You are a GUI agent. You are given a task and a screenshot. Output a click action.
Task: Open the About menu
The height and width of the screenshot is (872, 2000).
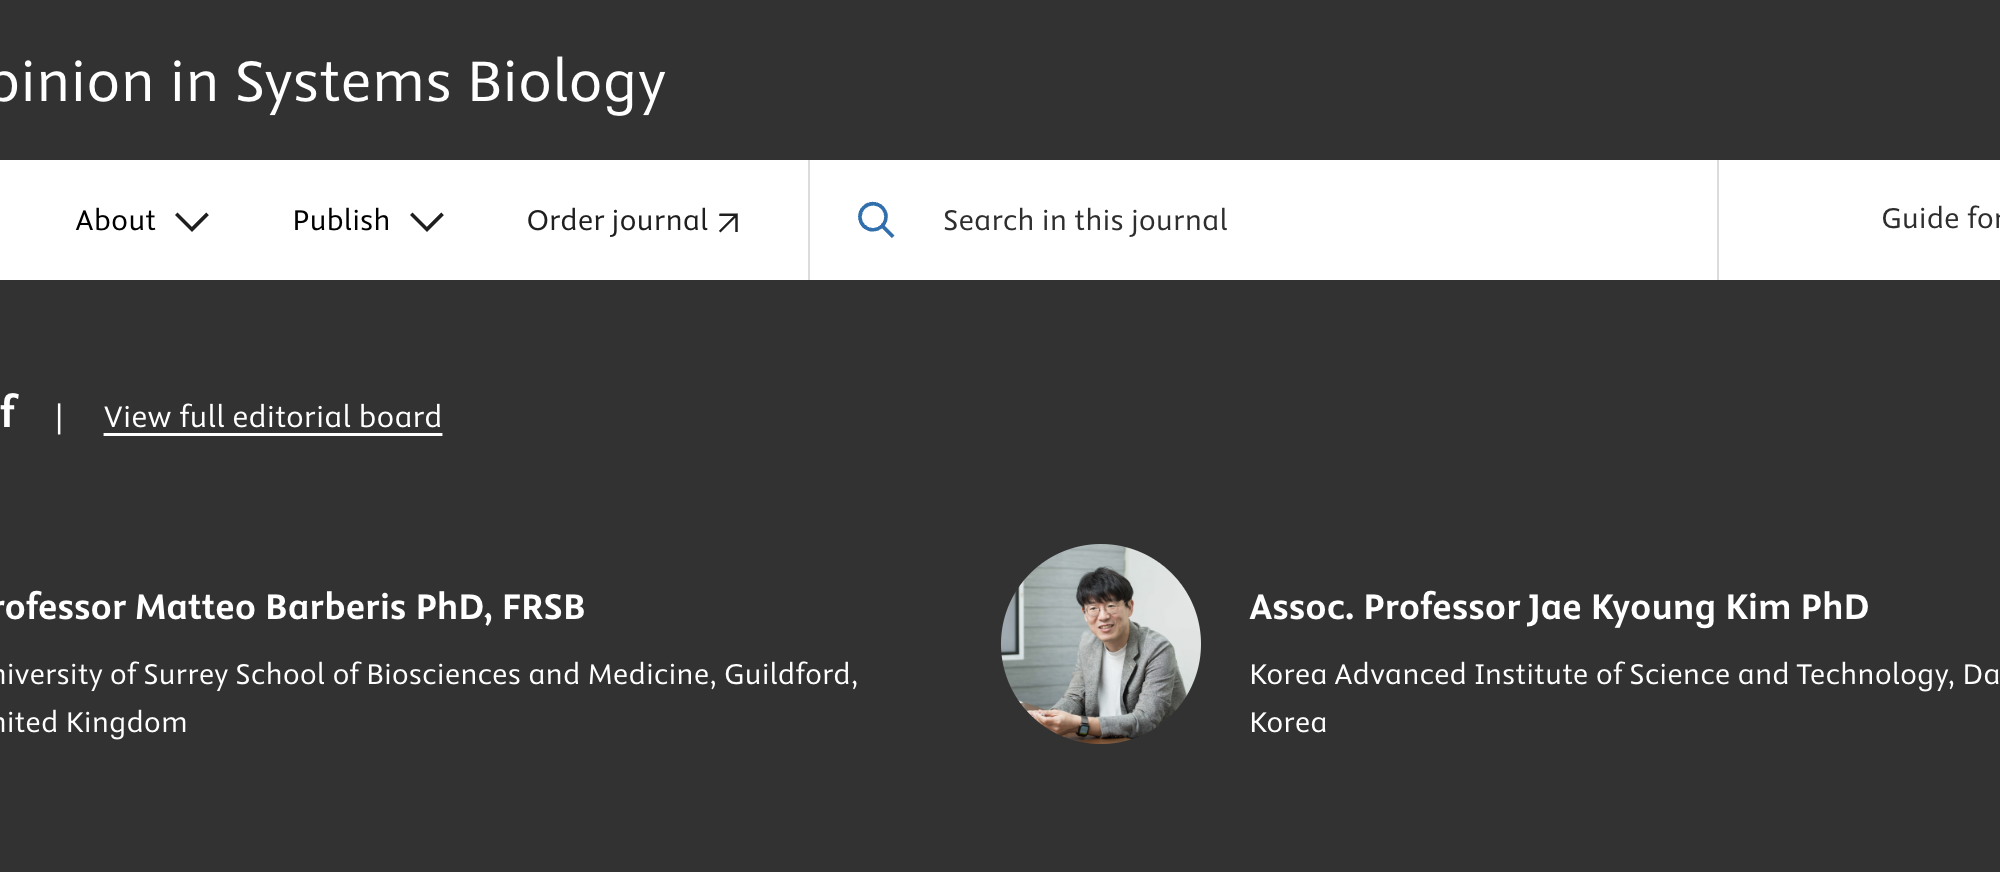pos(142,220)
